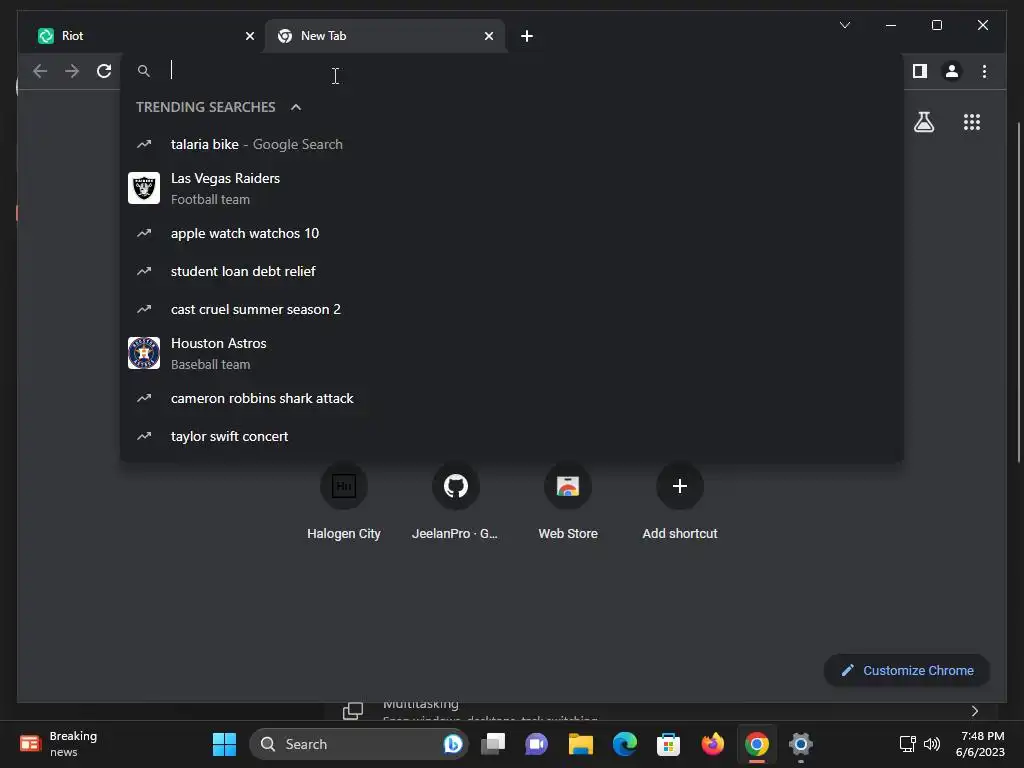Image resolution: width=1024 pixels, height=768 pixels.
Task: Open the JeelanPro GitHub shortcut
Action: pyautogui.click(x=455, y=502)
